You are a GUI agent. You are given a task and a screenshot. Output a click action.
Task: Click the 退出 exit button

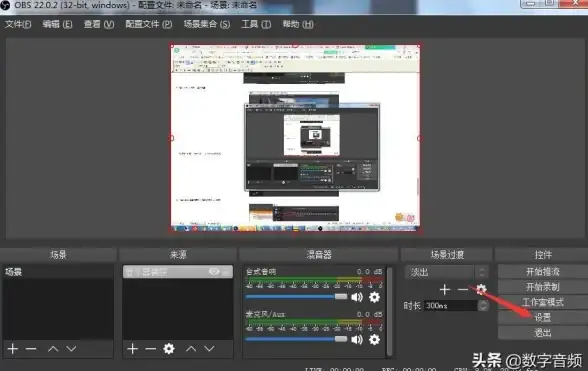[x=543, y=333]
